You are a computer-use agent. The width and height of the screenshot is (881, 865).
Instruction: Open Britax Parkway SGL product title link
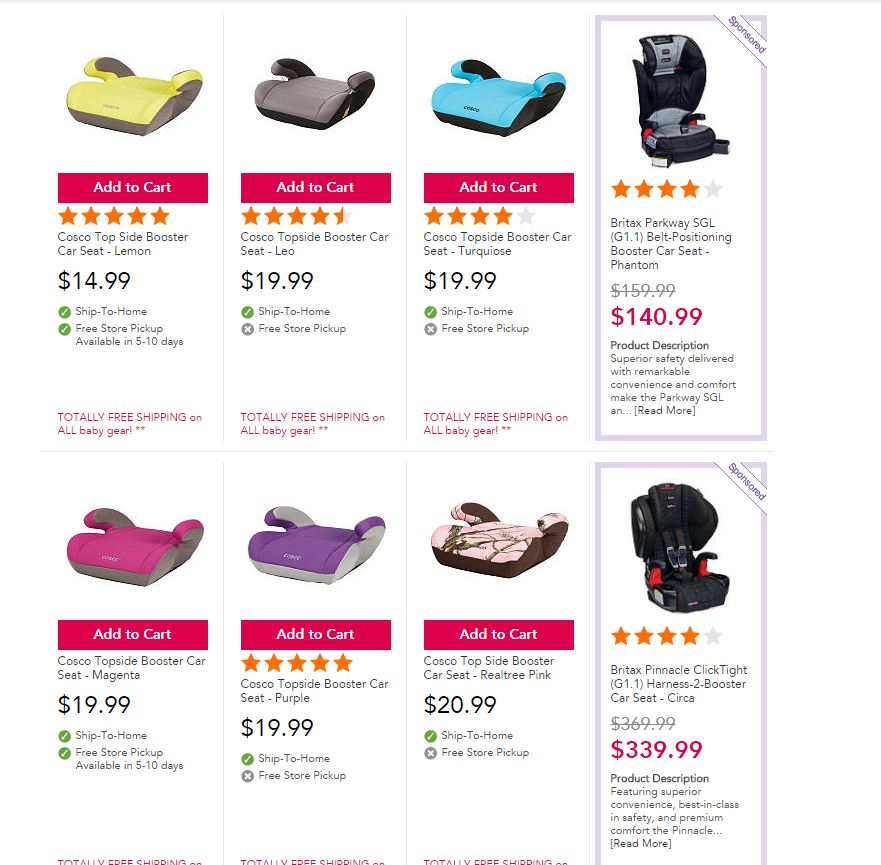(x=671, y=244)
